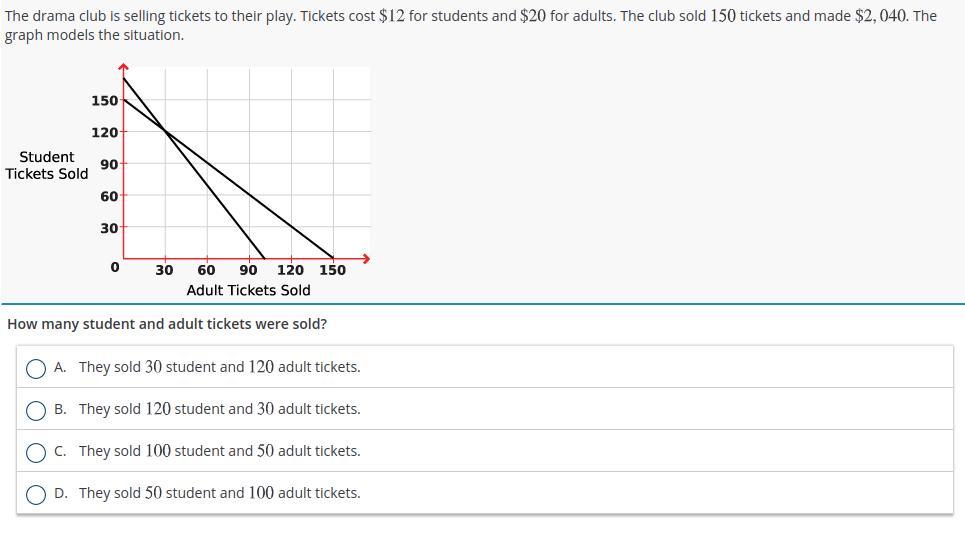965x542 pixels.
Task: Click the 150 label on the vertical axis
Action: coord(105,100)
